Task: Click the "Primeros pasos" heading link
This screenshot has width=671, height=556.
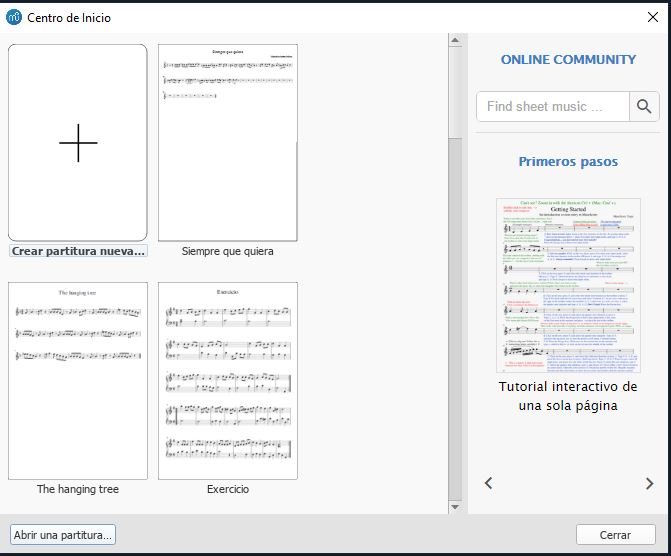Action: coord(568,161)
